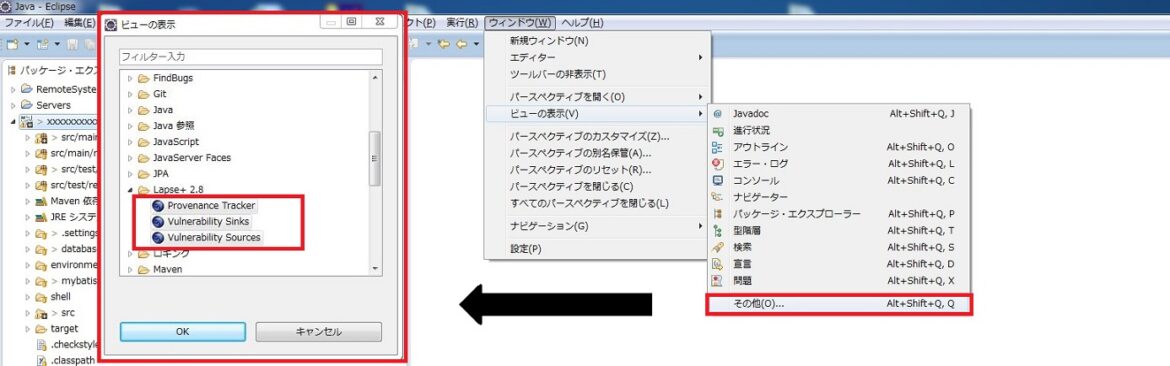Click the ナビゲーター navigator view icon
The height and width of the screenshot is (366, 1170).
coord(718,197)
